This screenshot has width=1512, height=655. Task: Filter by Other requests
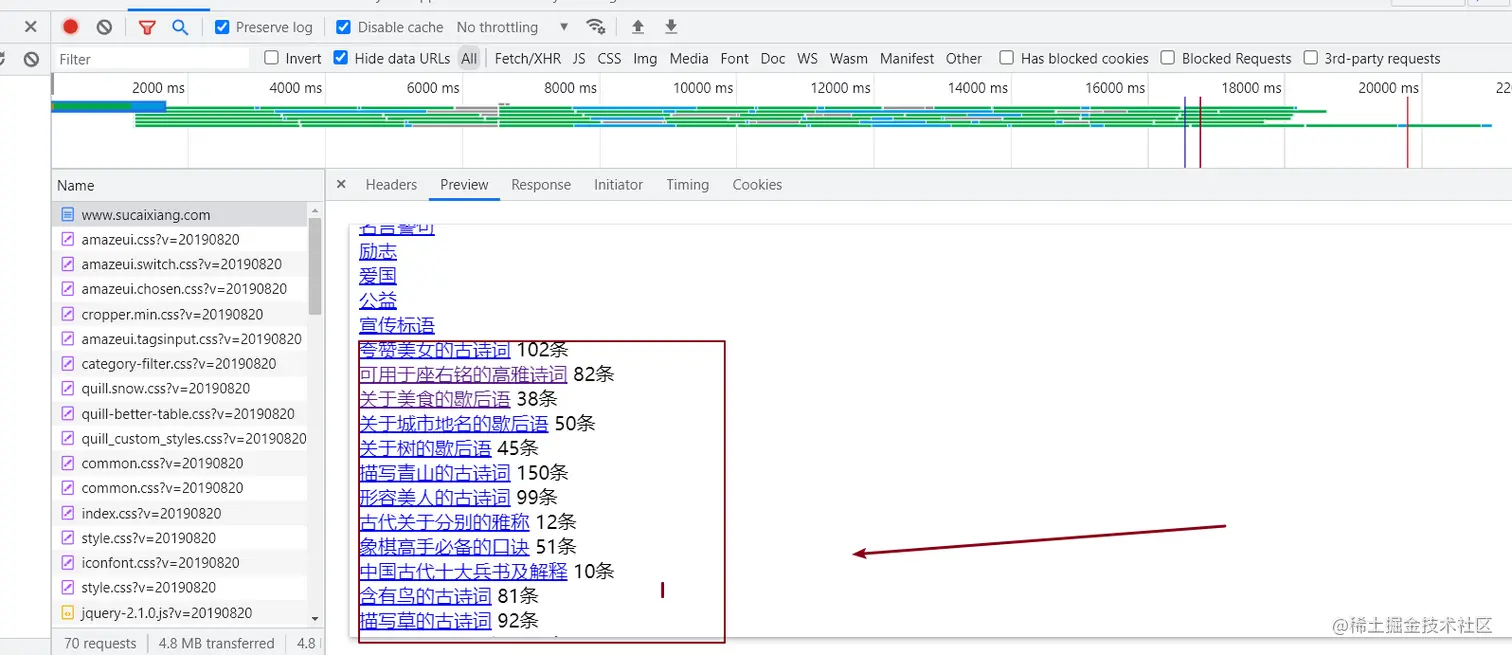click(964, 59)
